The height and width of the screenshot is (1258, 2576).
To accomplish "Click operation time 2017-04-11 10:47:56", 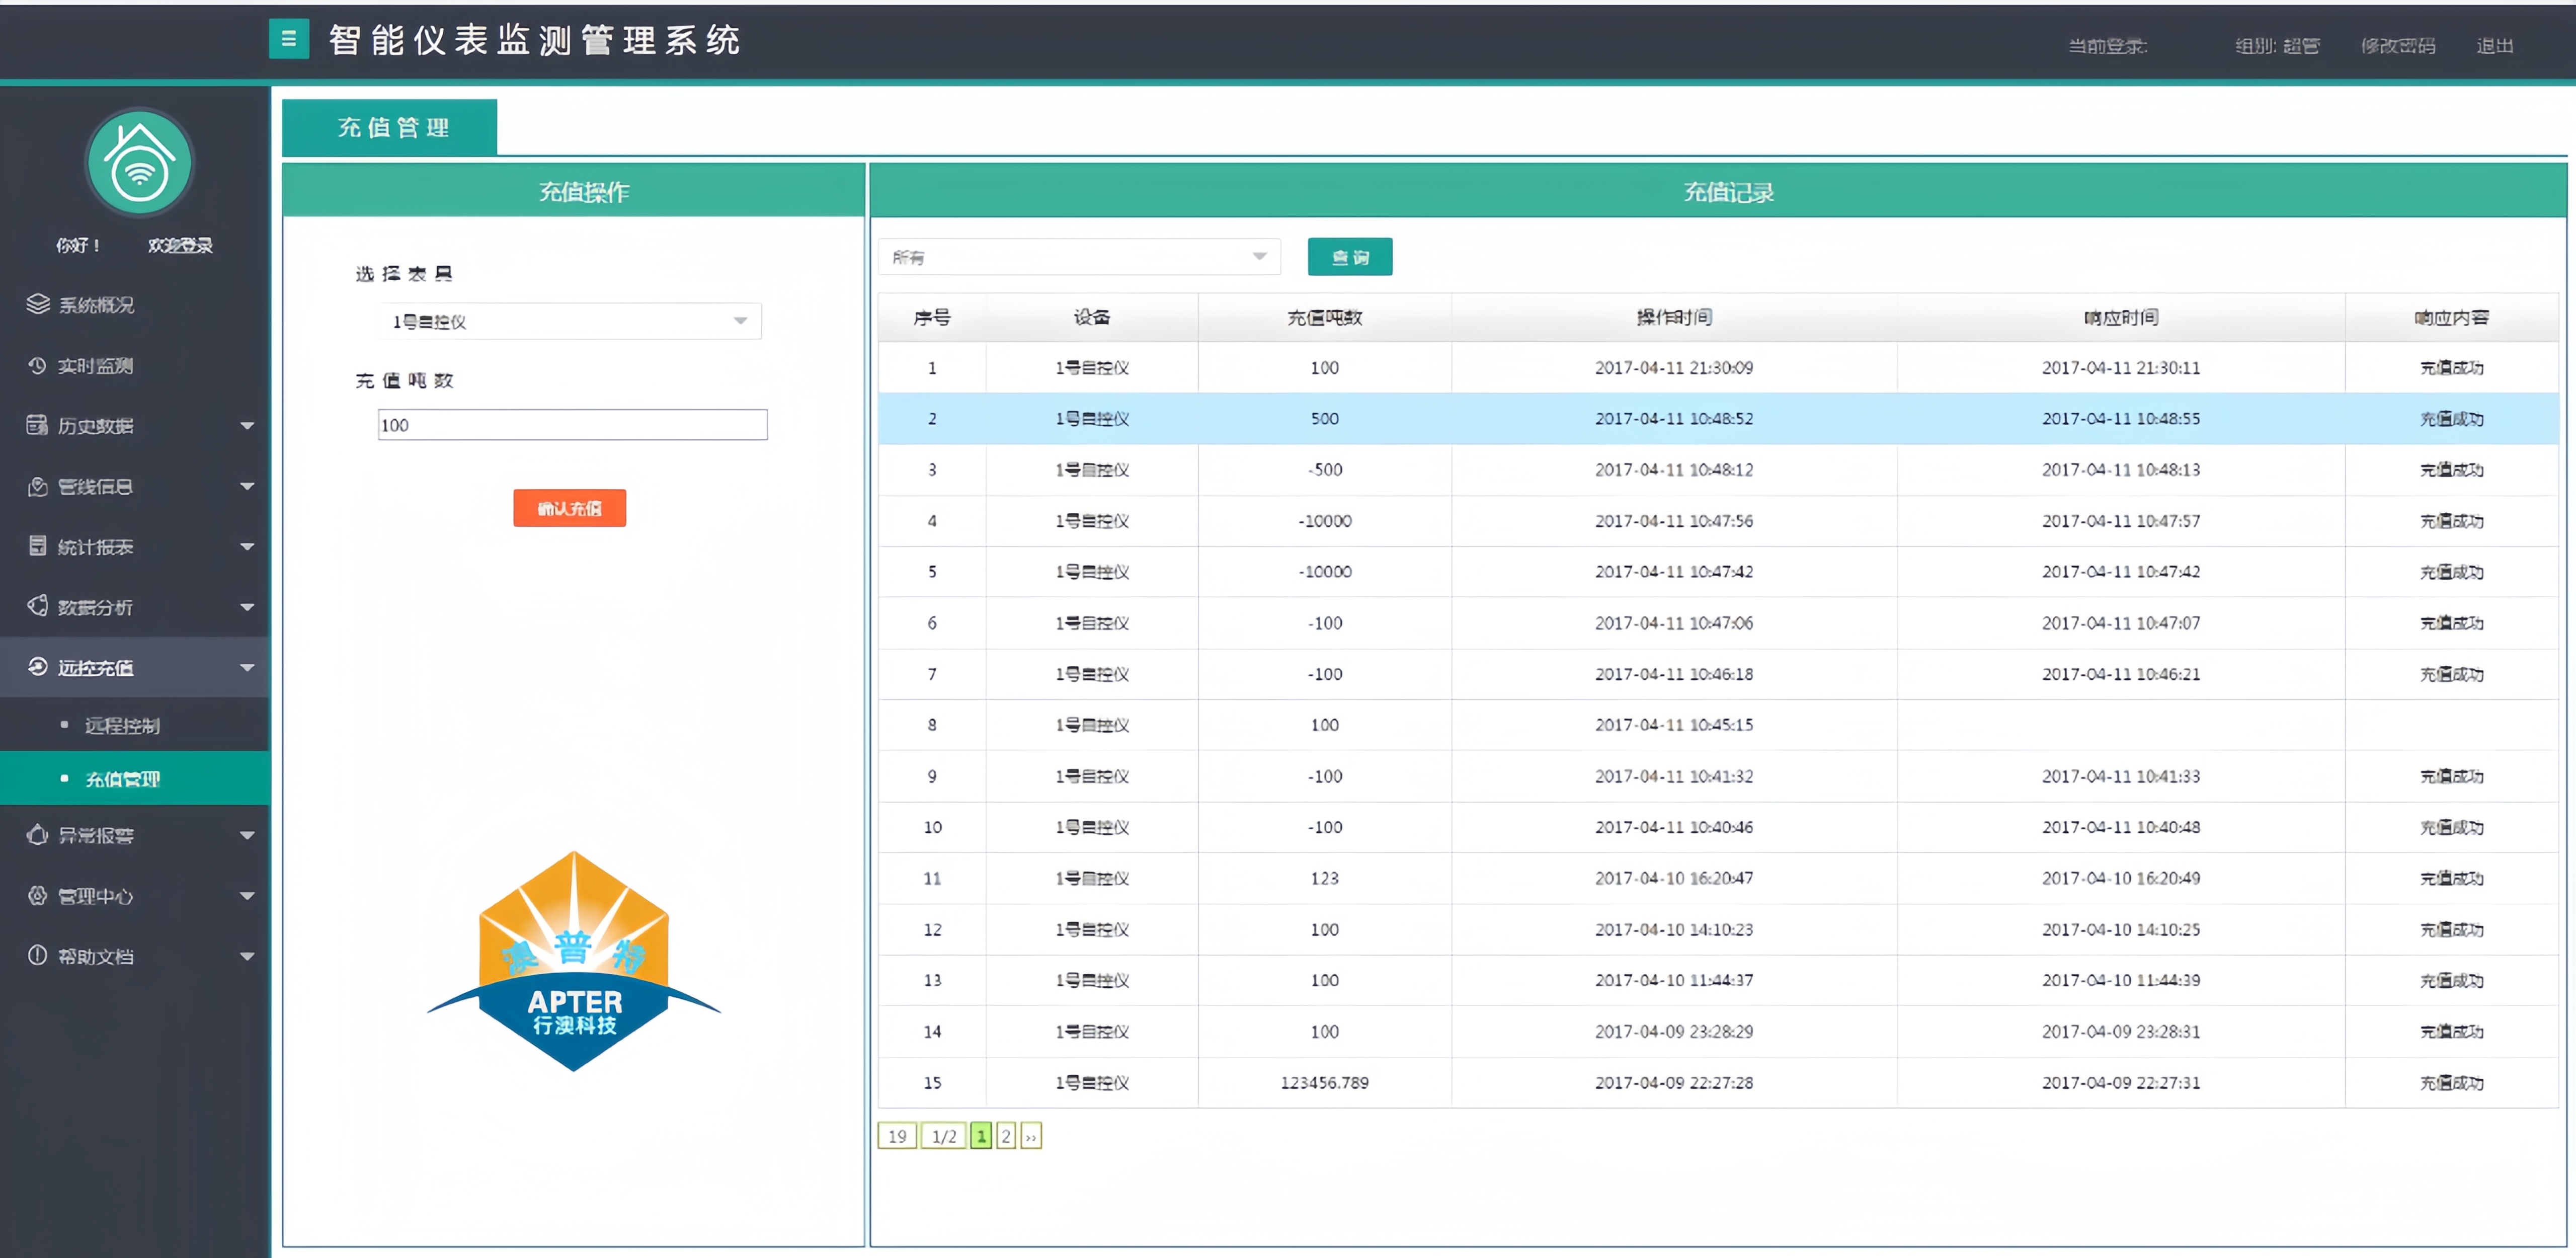I will tap(1674, 520).
